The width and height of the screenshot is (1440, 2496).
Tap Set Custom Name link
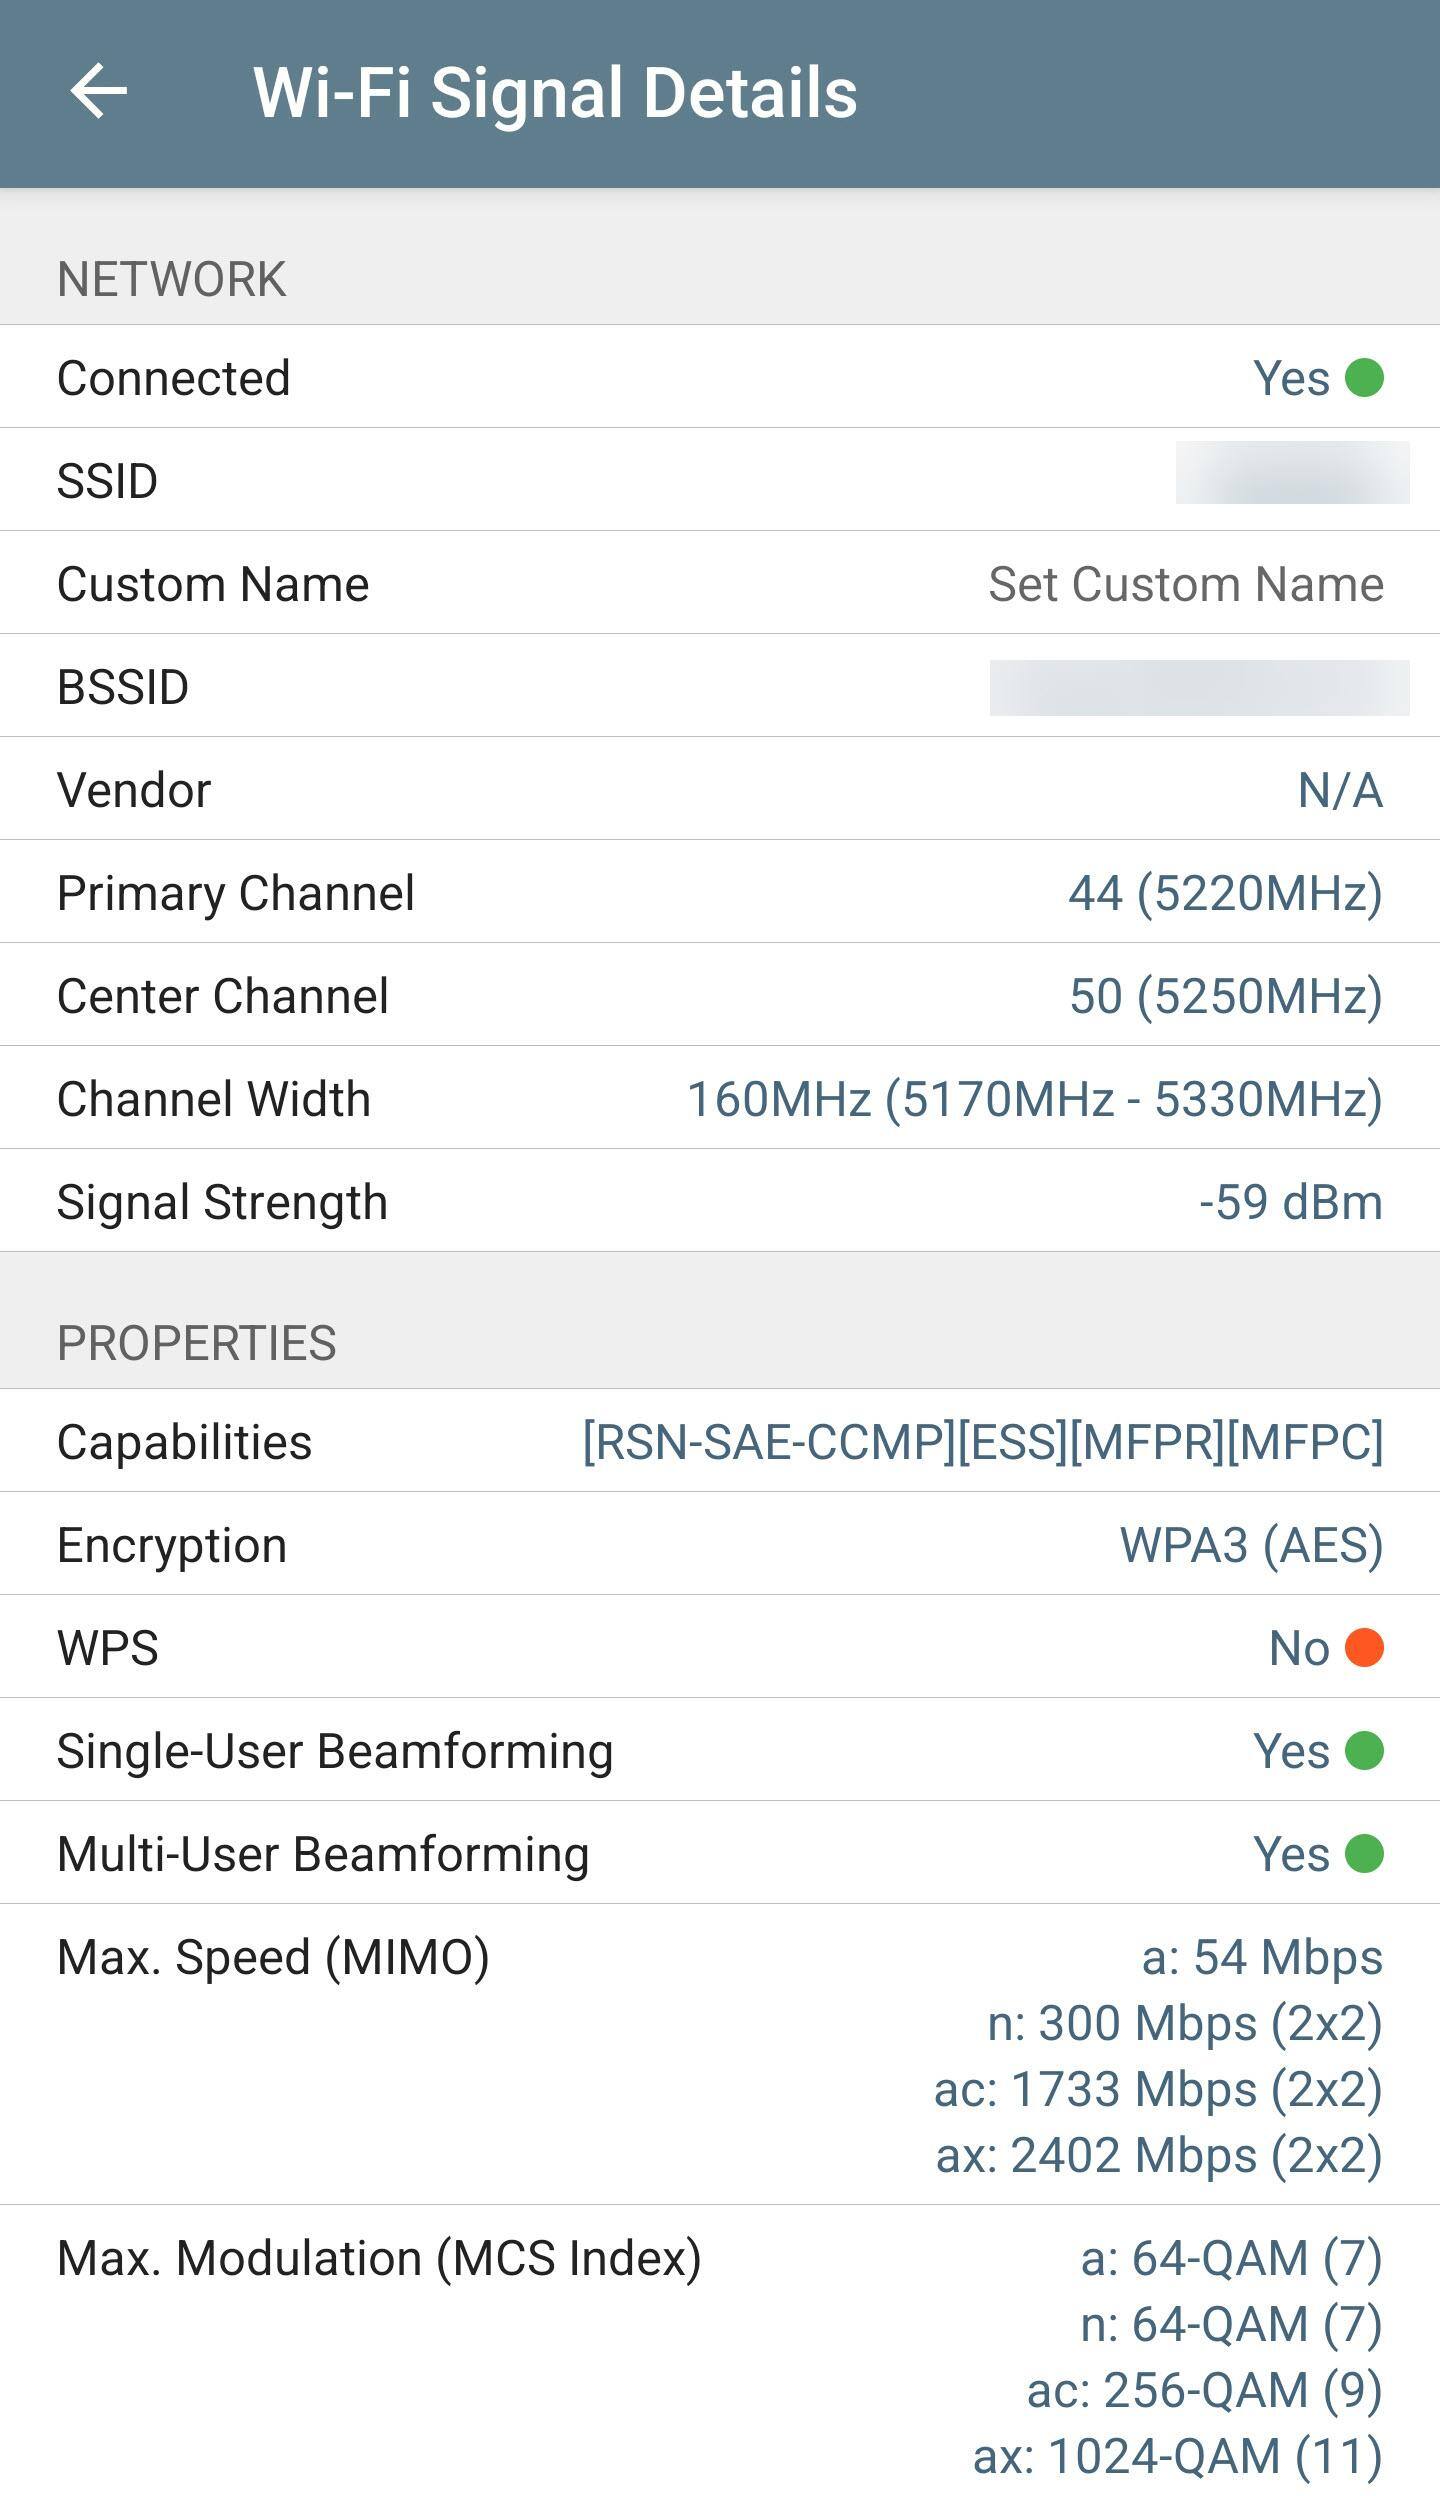1185,584
